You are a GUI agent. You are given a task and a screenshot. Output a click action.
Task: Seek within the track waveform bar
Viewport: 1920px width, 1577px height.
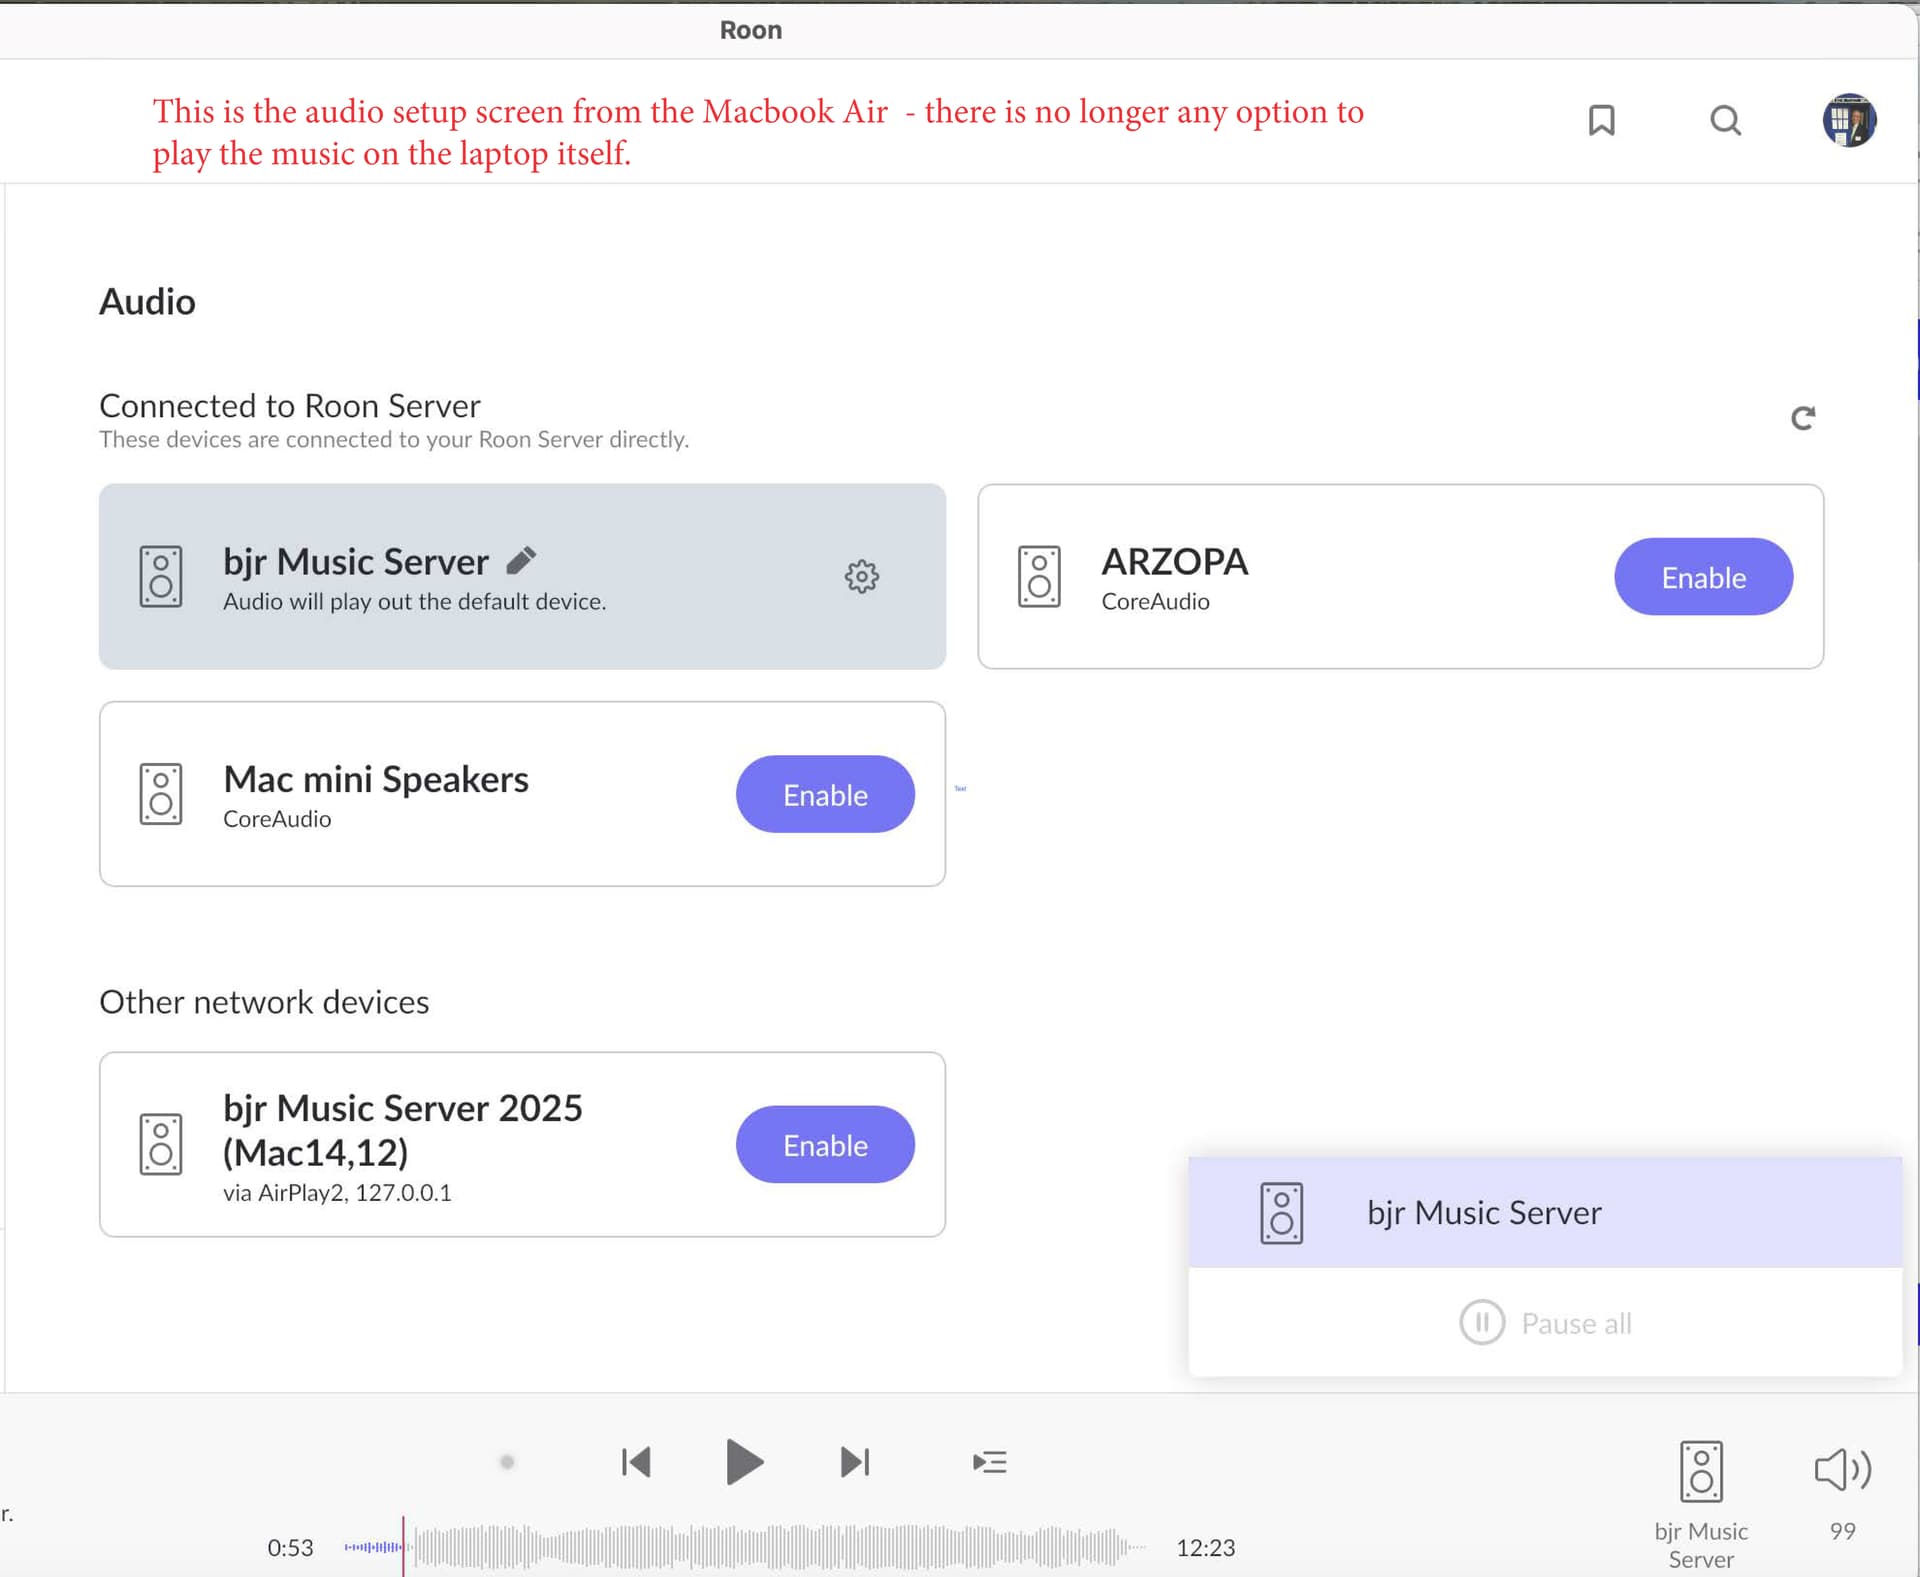pyautogui.click(x=744, y=1546)
